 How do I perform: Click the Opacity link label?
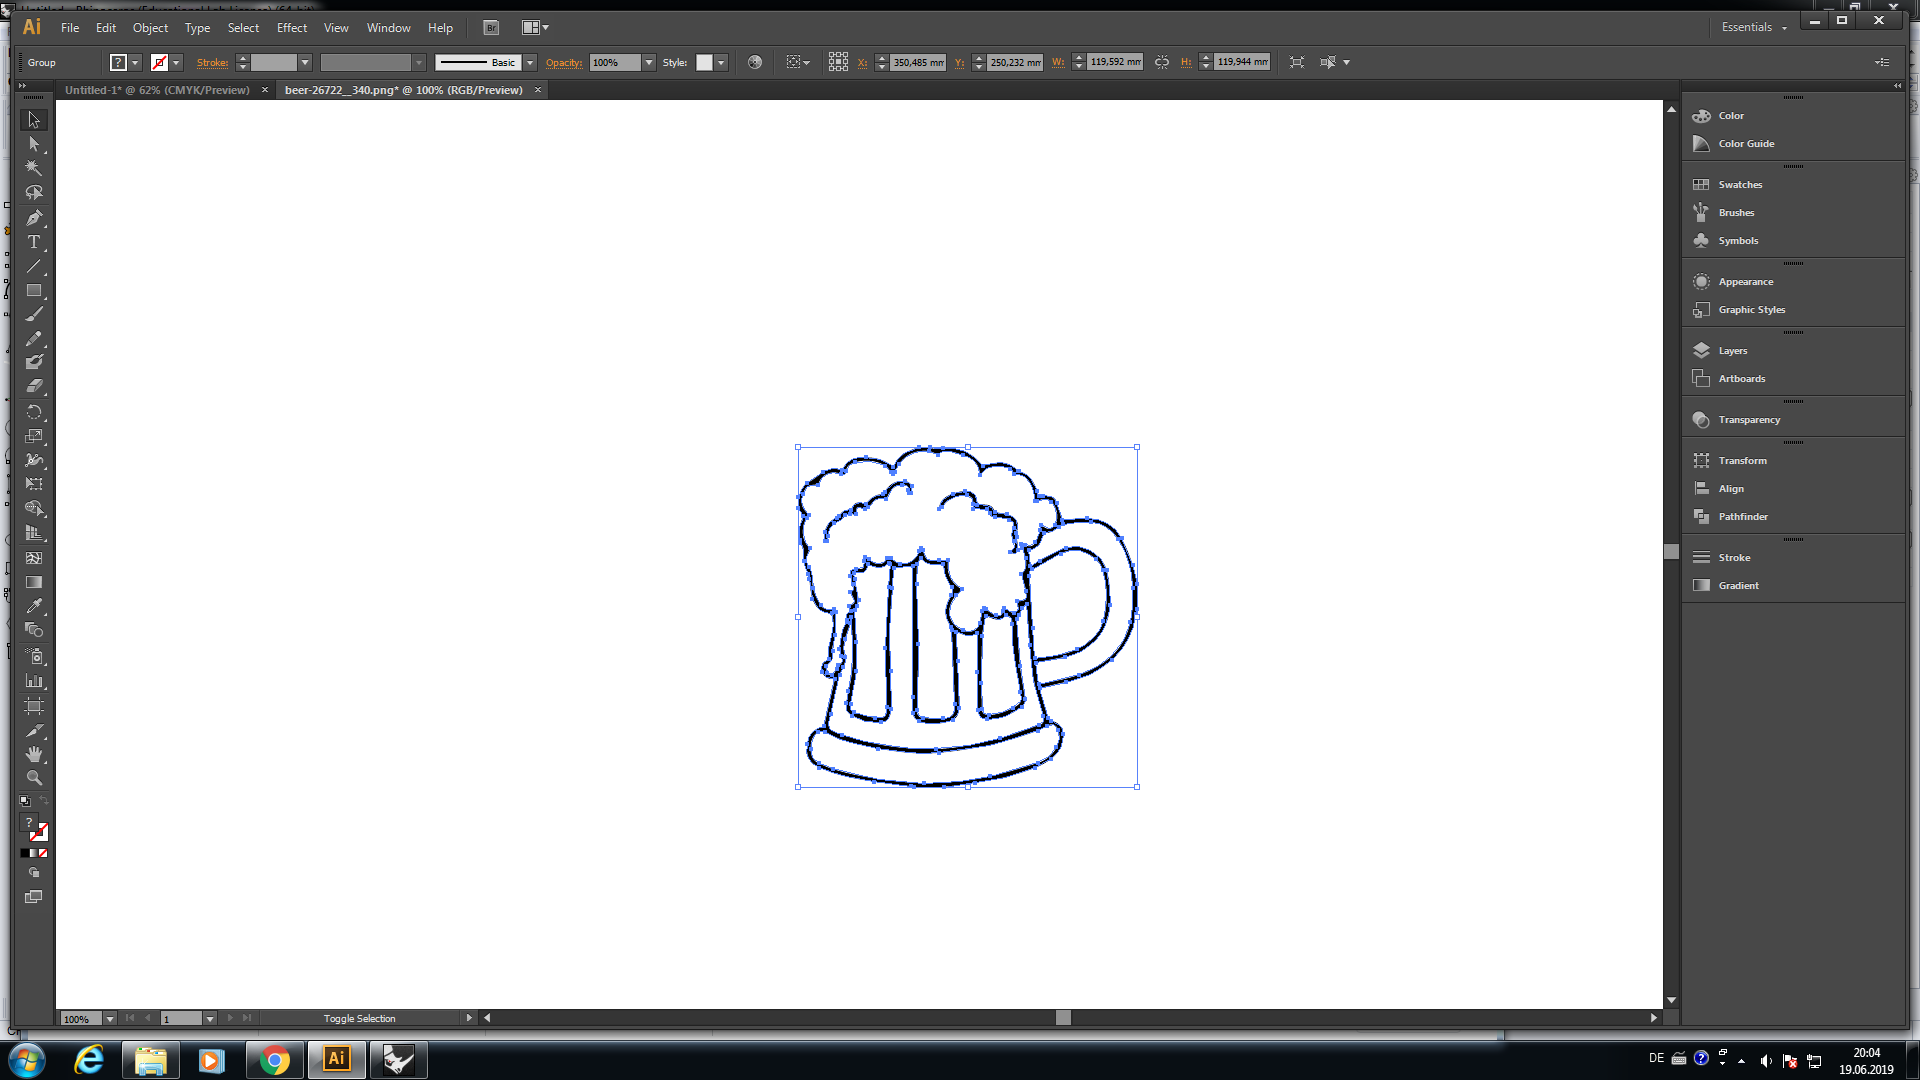563,62
